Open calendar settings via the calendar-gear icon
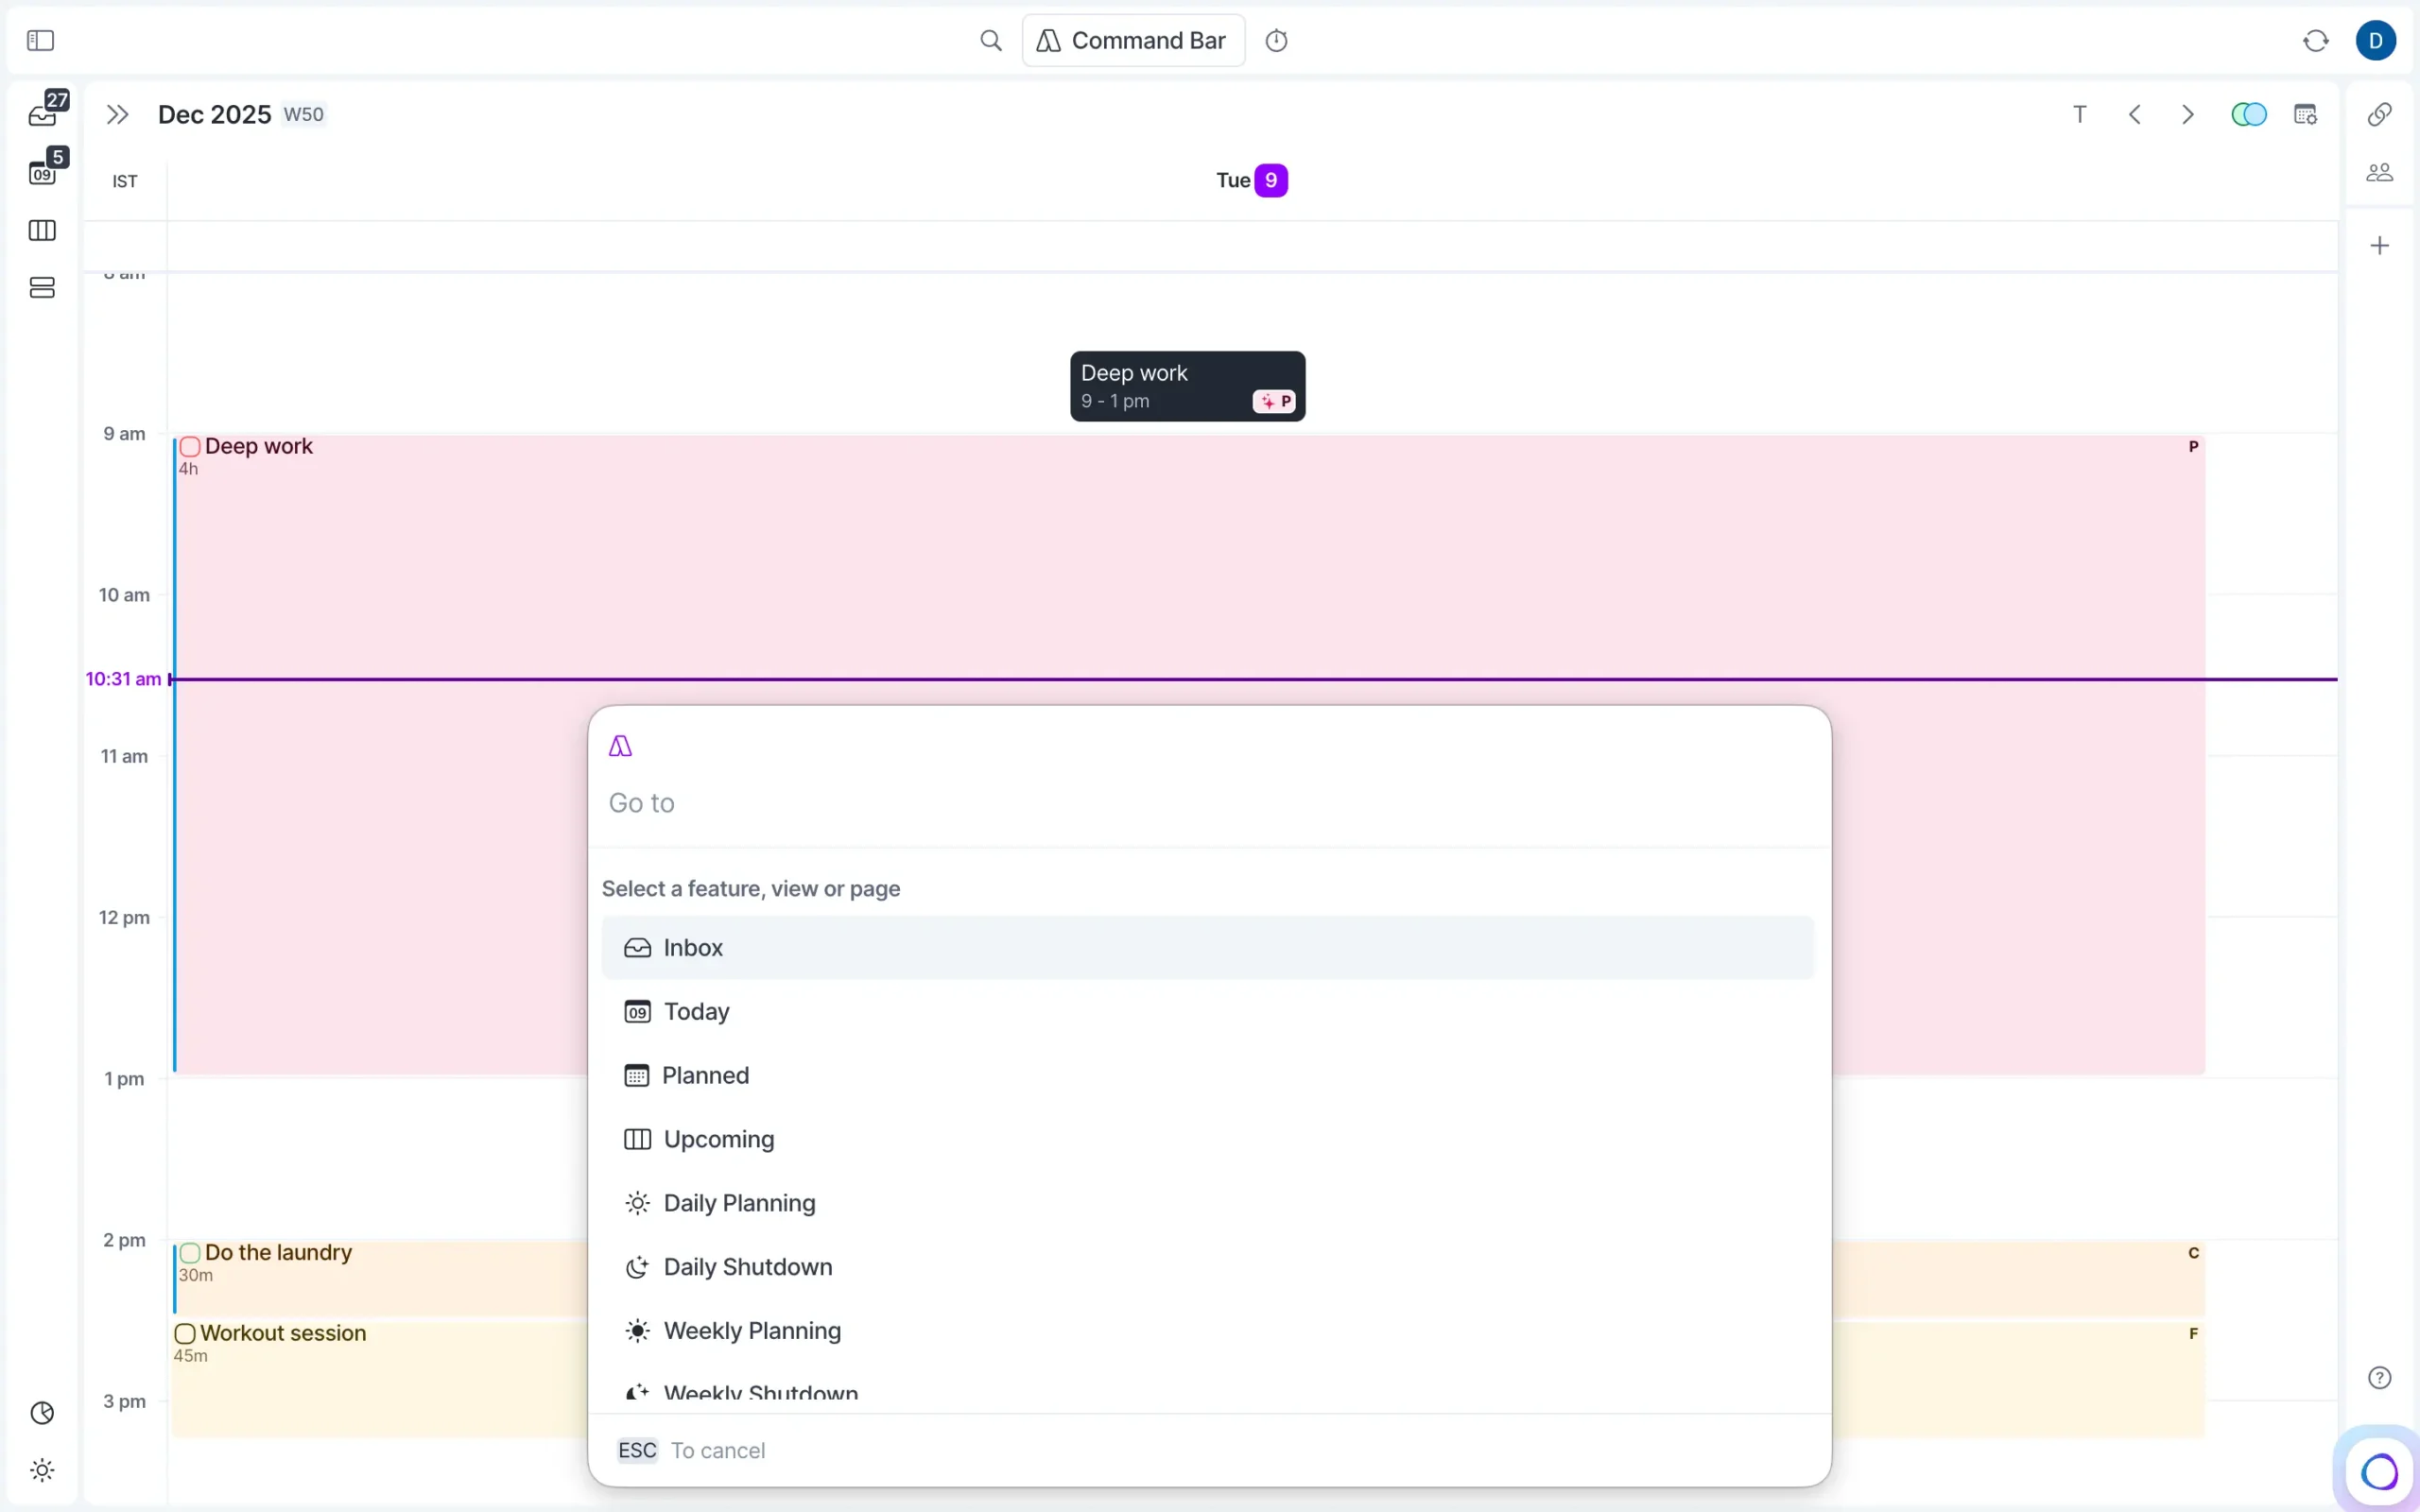 click(2306, 114)
